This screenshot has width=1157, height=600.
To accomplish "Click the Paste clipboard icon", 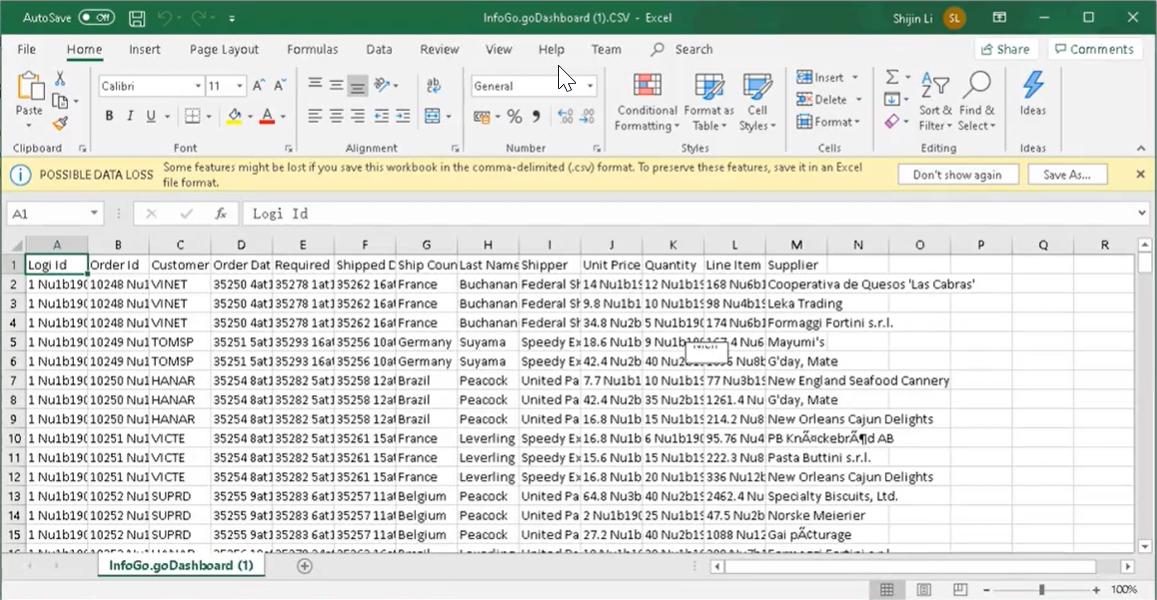I will coord(30,86).
